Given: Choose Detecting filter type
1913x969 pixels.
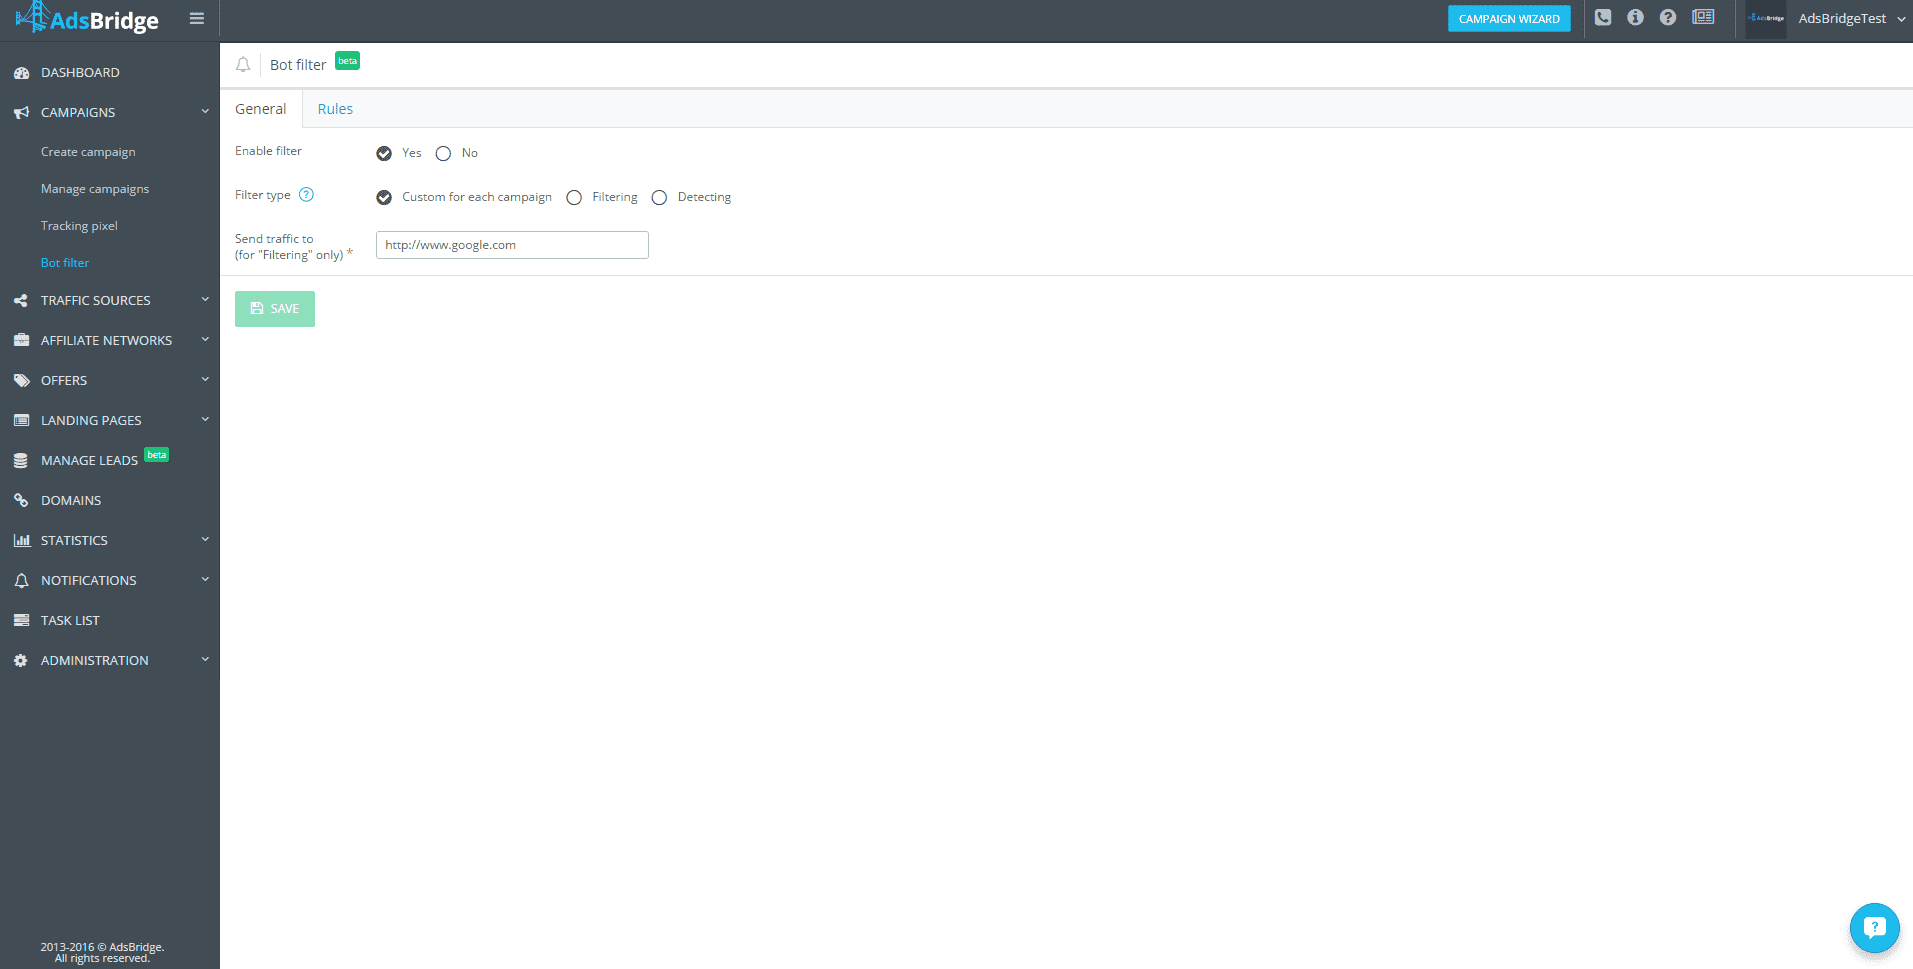Looking at the screenshot, I should point(659,197).
